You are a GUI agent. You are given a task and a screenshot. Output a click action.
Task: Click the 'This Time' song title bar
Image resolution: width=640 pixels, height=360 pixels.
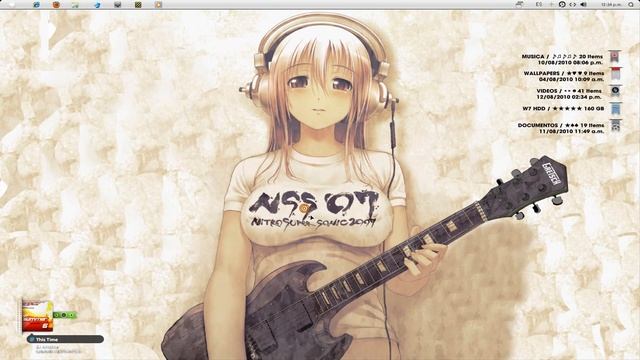tap(65, 339)
